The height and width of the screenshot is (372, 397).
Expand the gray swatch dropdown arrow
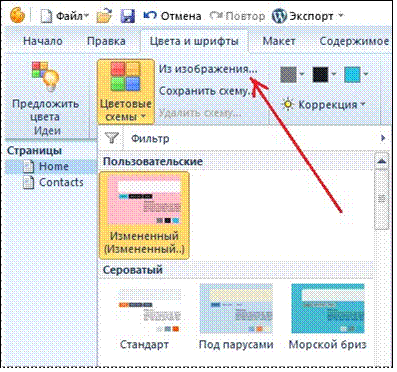(x=302, y=74)
